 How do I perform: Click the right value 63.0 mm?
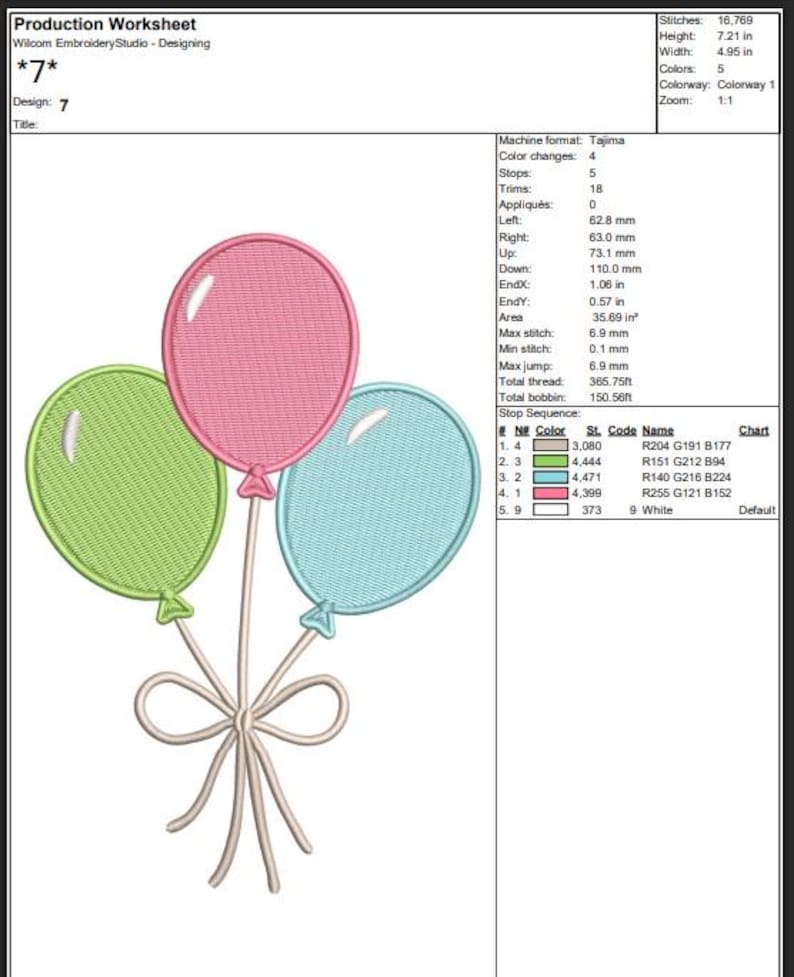pos(612,237)
